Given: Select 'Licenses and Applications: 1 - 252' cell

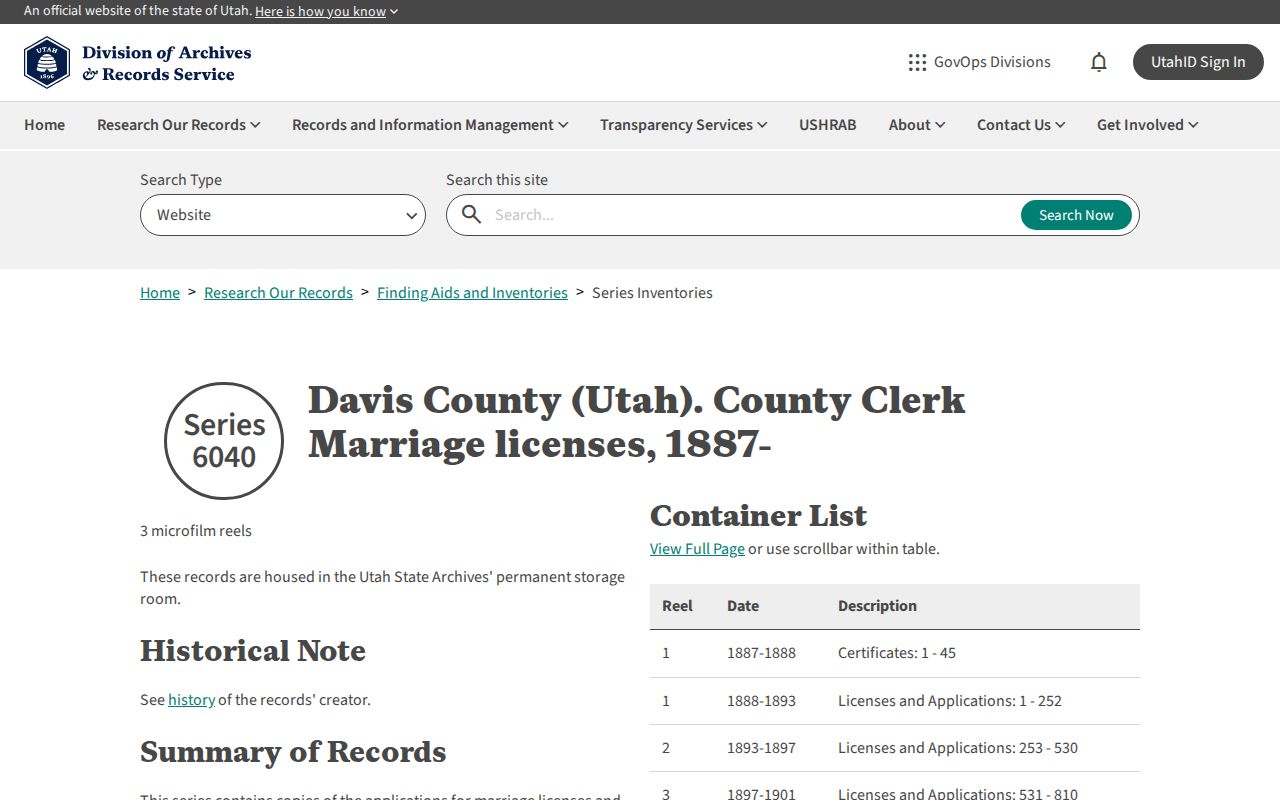Looking at the screenshot, I should 950,701.
